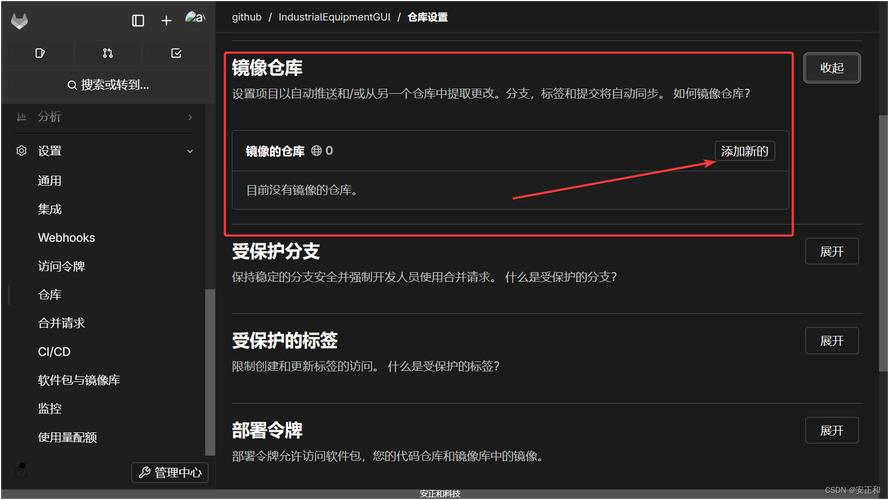The width and height of the screenshot is (889, 500).
Task: Open Webhooks settings
Action: [x=66, y=238]
